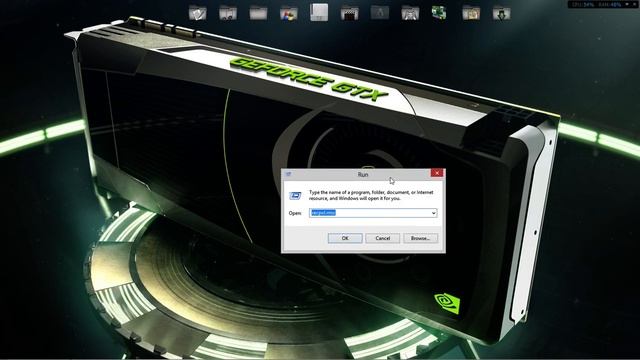Open the dark flat folder icon in dock
Image resolution: width=640 pixels, height=360 pixels.
(x=380, y=13)
